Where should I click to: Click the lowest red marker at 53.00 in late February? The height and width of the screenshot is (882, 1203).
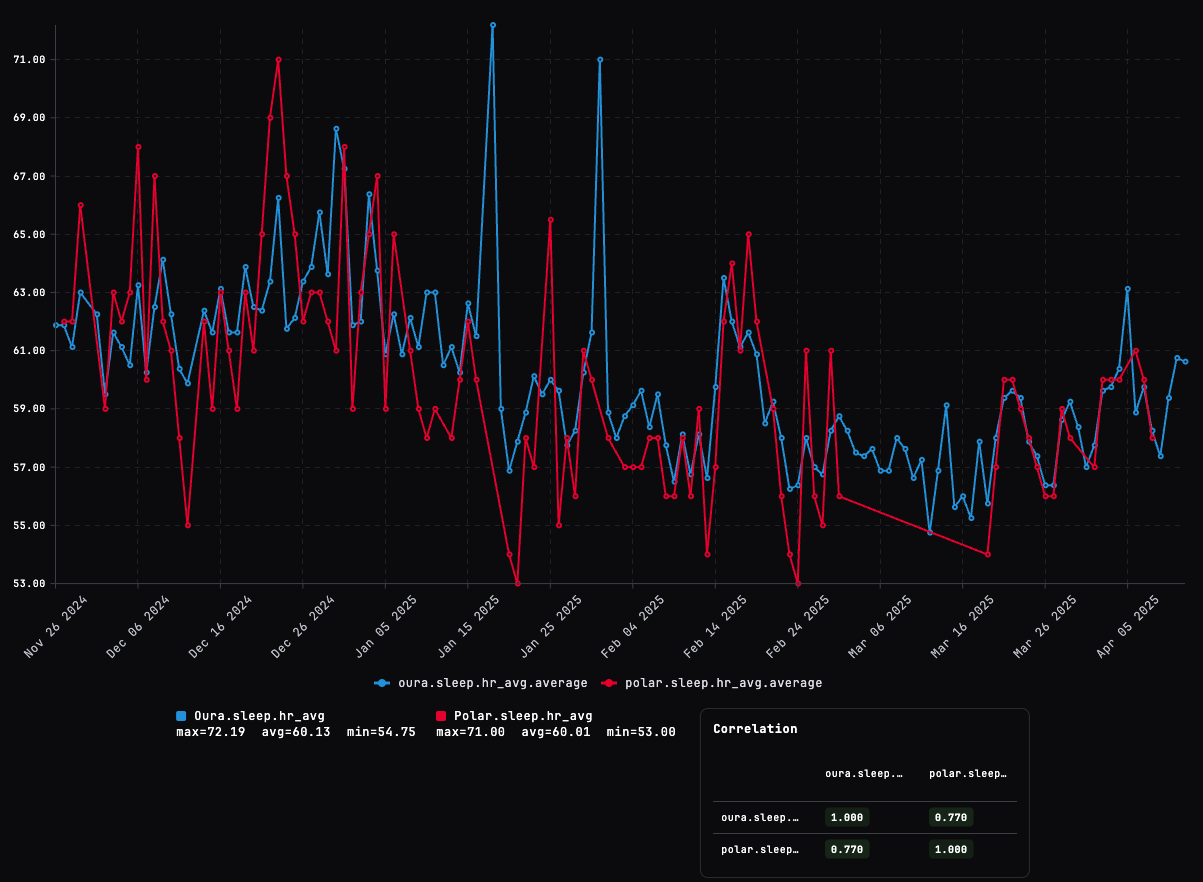(x=797, y=583)
